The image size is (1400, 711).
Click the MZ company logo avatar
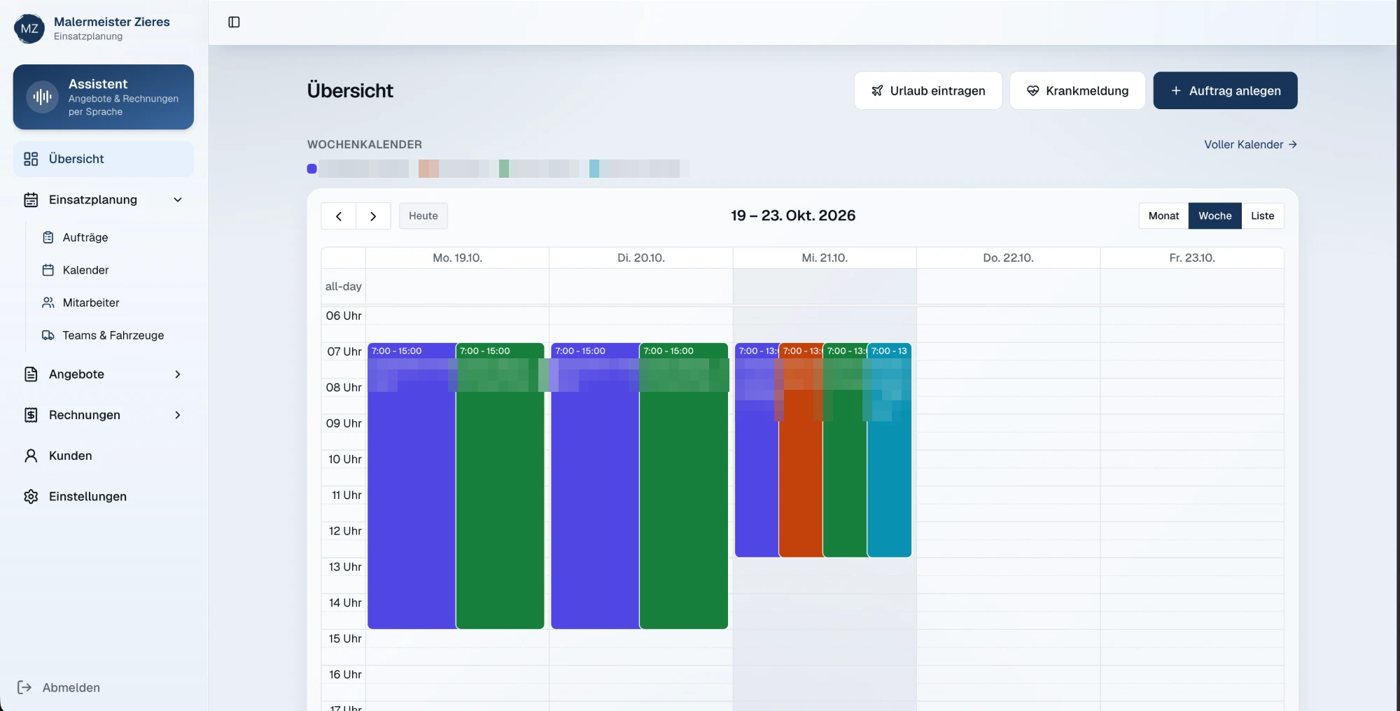tap(29, 29)
